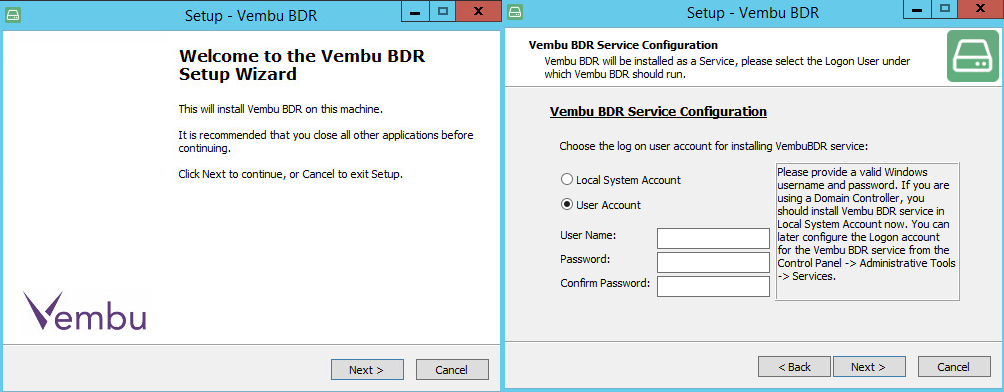The height and width of the screenshot is (392, 1004).
Task: Click the 'Welcome to the Vembu BDR Setup Wizard' heading
Action: tap(302, 65)
